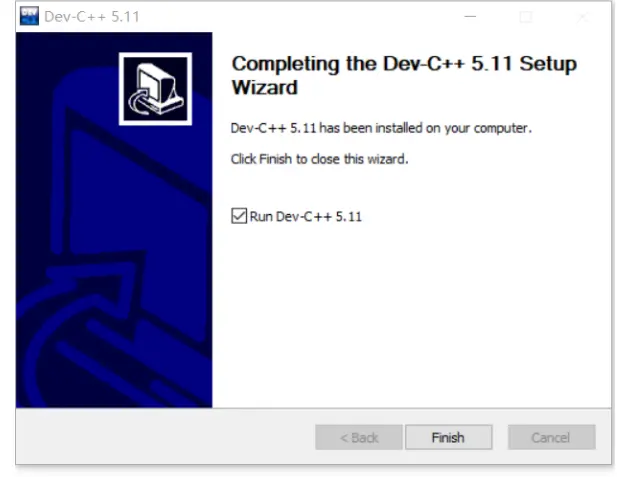Image resolution: width=617 pixels, height=477 pixels.
Task: Click the disabled Back button
Action: 358,437
